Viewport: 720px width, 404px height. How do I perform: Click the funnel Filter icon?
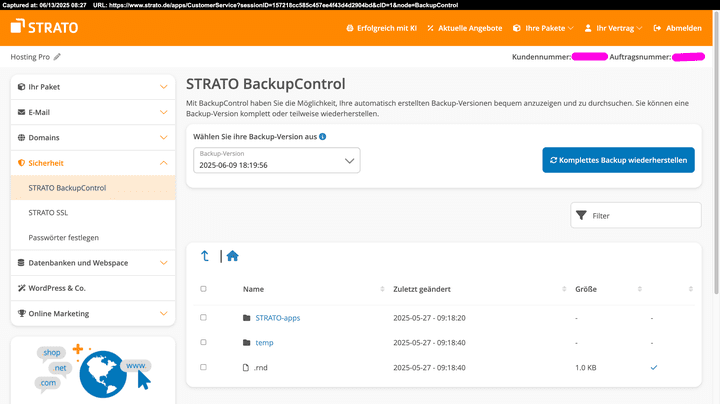click(581, 215)
